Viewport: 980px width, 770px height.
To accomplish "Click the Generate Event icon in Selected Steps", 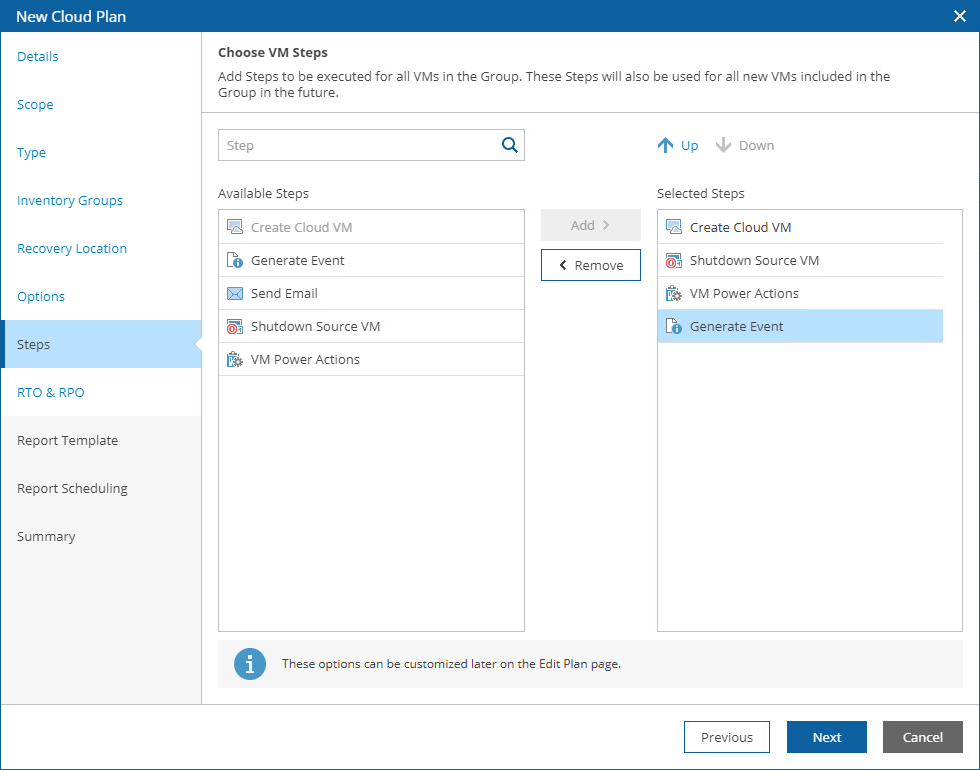I will (x=674, y=326).
